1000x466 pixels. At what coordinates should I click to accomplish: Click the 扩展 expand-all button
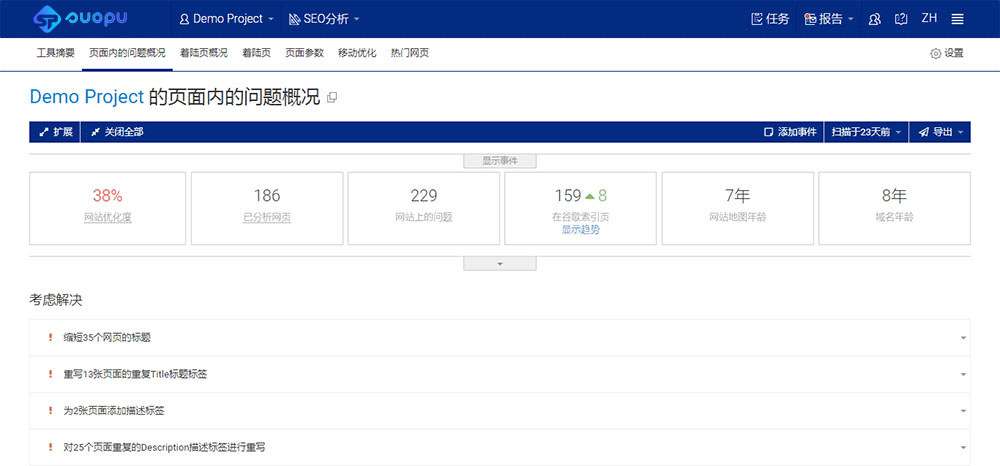(55, 132)
